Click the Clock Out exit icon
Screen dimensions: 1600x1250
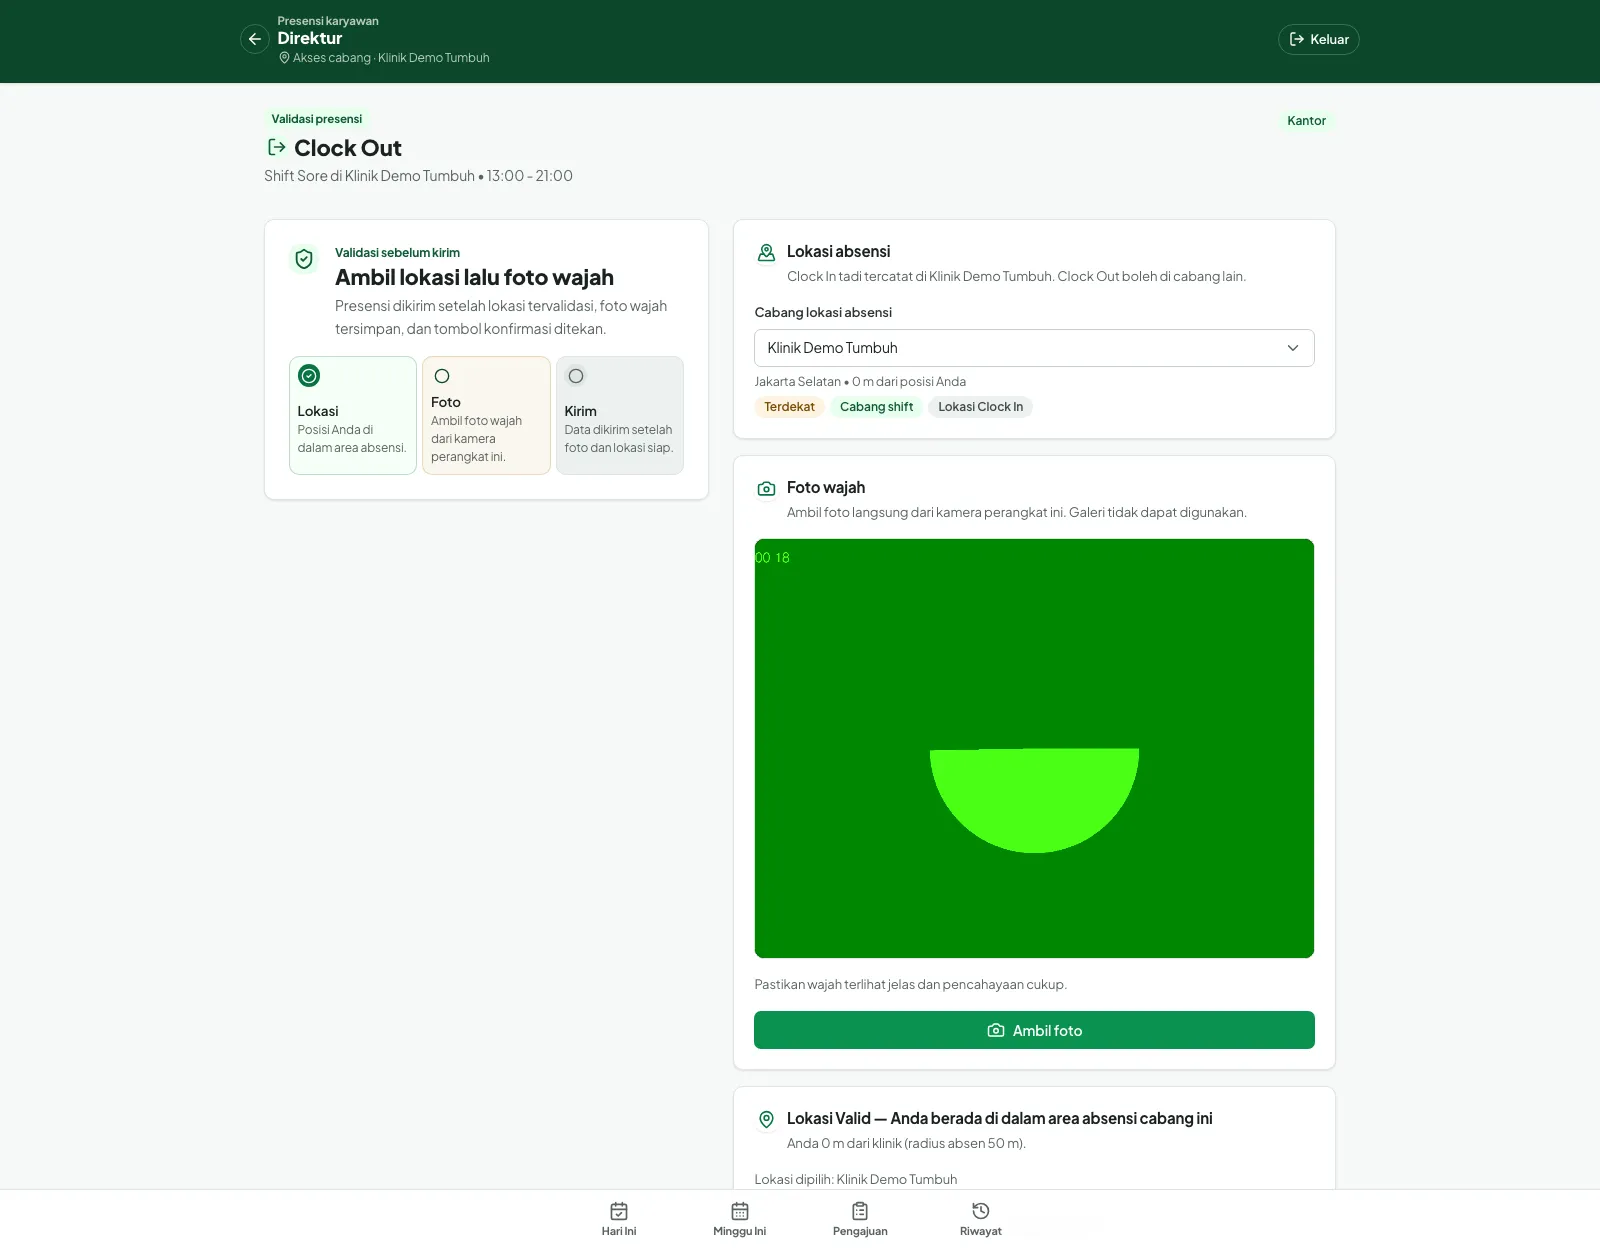pyautogui.click(x=277, y=147)
